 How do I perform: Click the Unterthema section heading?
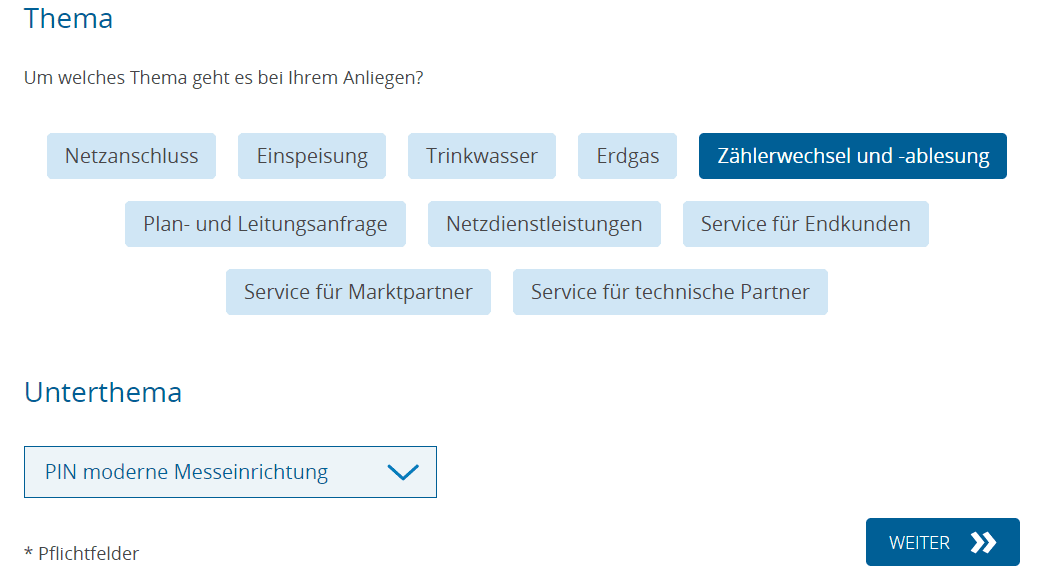coord(103,392)
